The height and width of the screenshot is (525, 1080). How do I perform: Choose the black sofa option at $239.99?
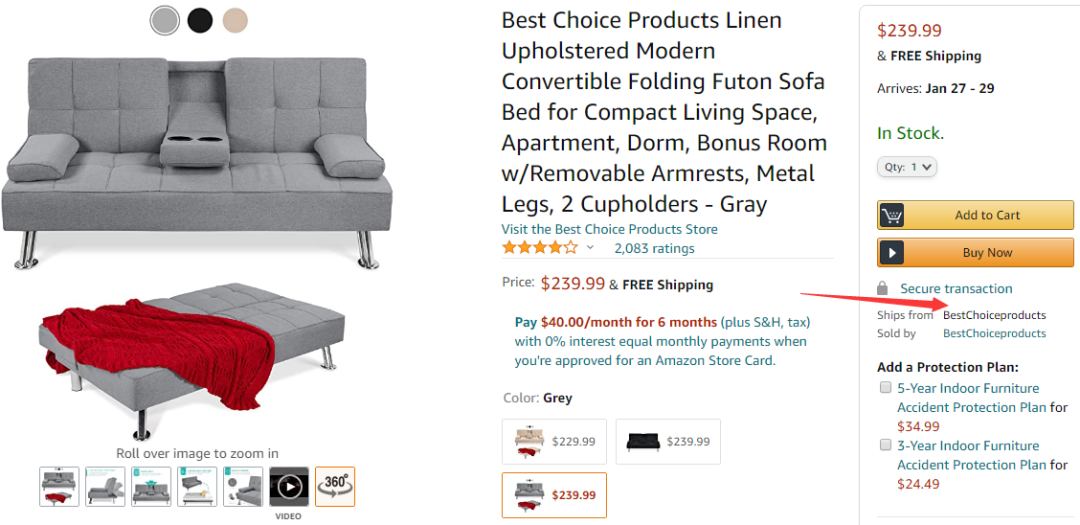click(667, 441)
